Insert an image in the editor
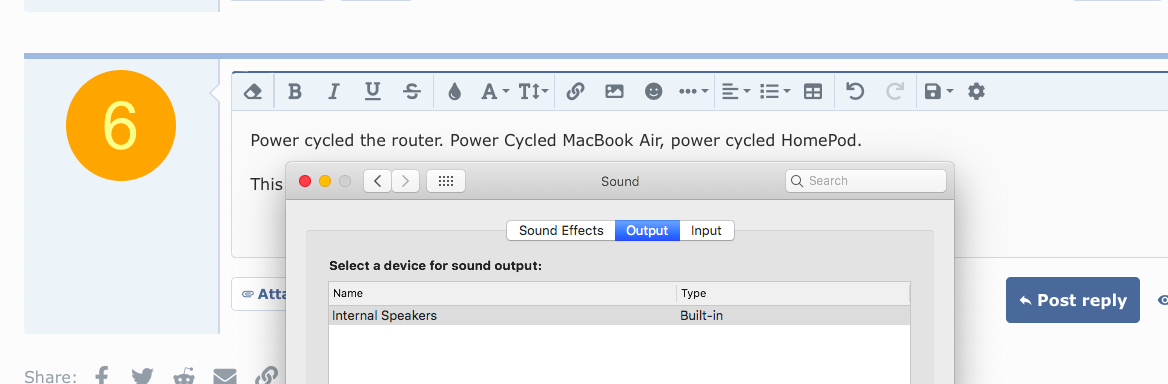Viewport: 1168px width, 384px height. pos(614,92)
